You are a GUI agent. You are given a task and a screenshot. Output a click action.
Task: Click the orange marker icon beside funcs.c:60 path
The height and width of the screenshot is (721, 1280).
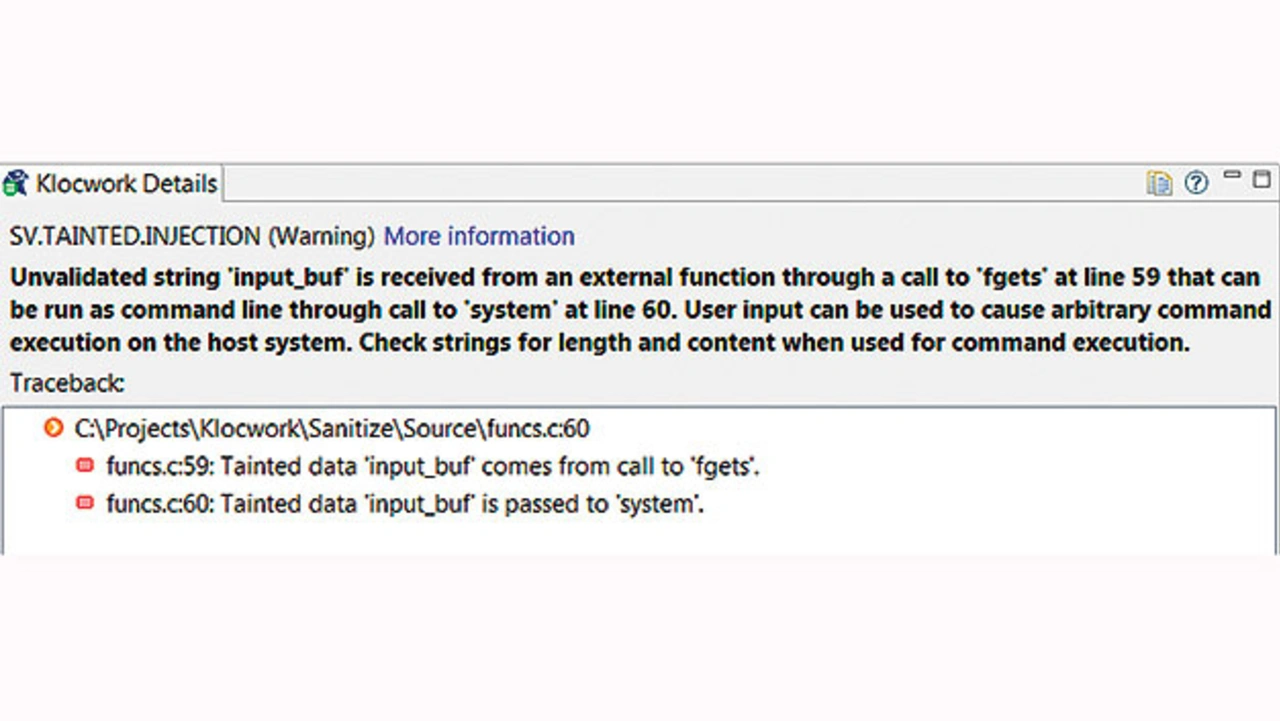(54, 429)
